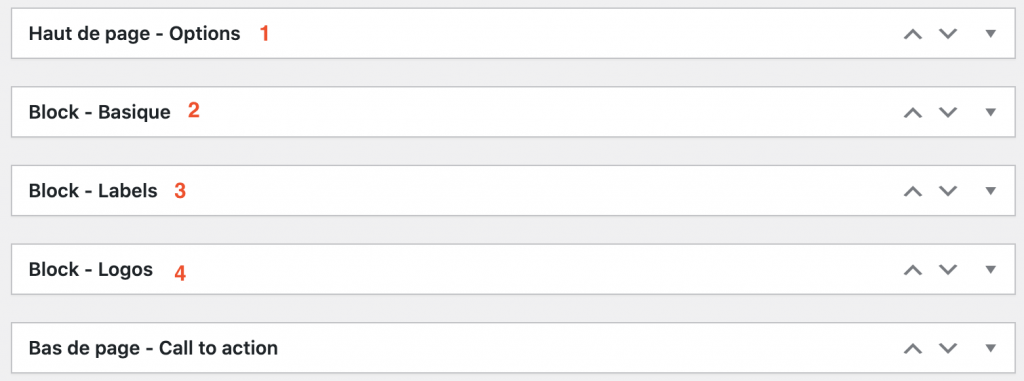Click the Block - Basique heading

99,112
